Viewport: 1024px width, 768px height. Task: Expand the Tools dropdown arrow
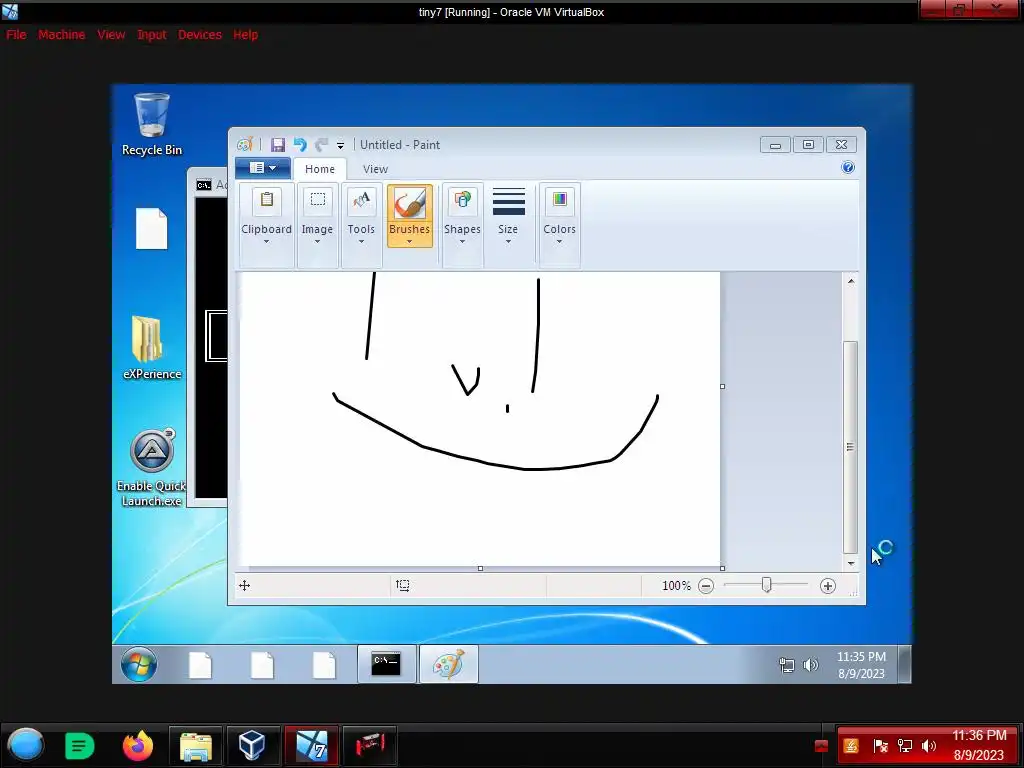point(361,242)
